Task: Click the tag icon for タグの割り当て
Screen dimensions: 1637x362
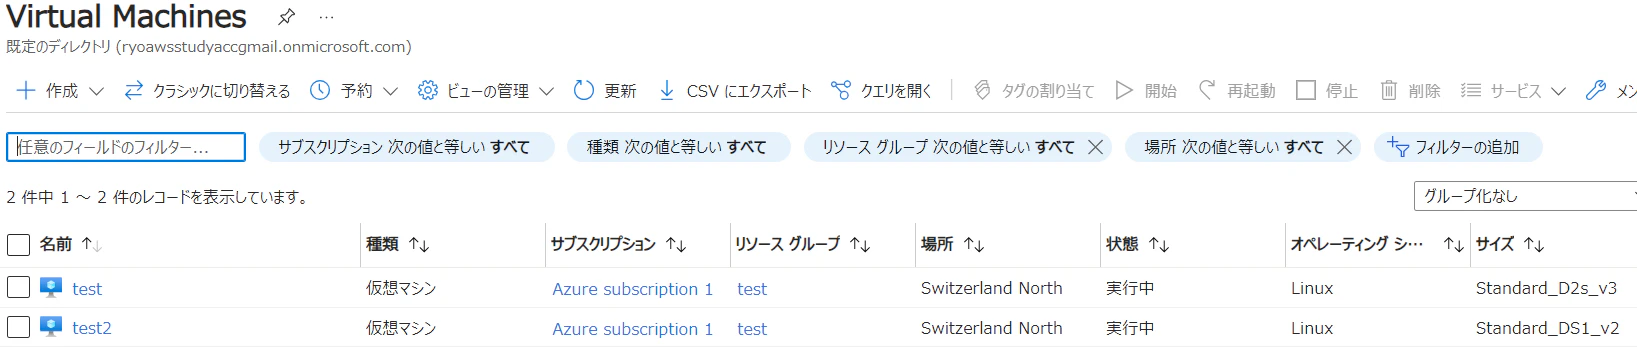Action: coord(982,90)
